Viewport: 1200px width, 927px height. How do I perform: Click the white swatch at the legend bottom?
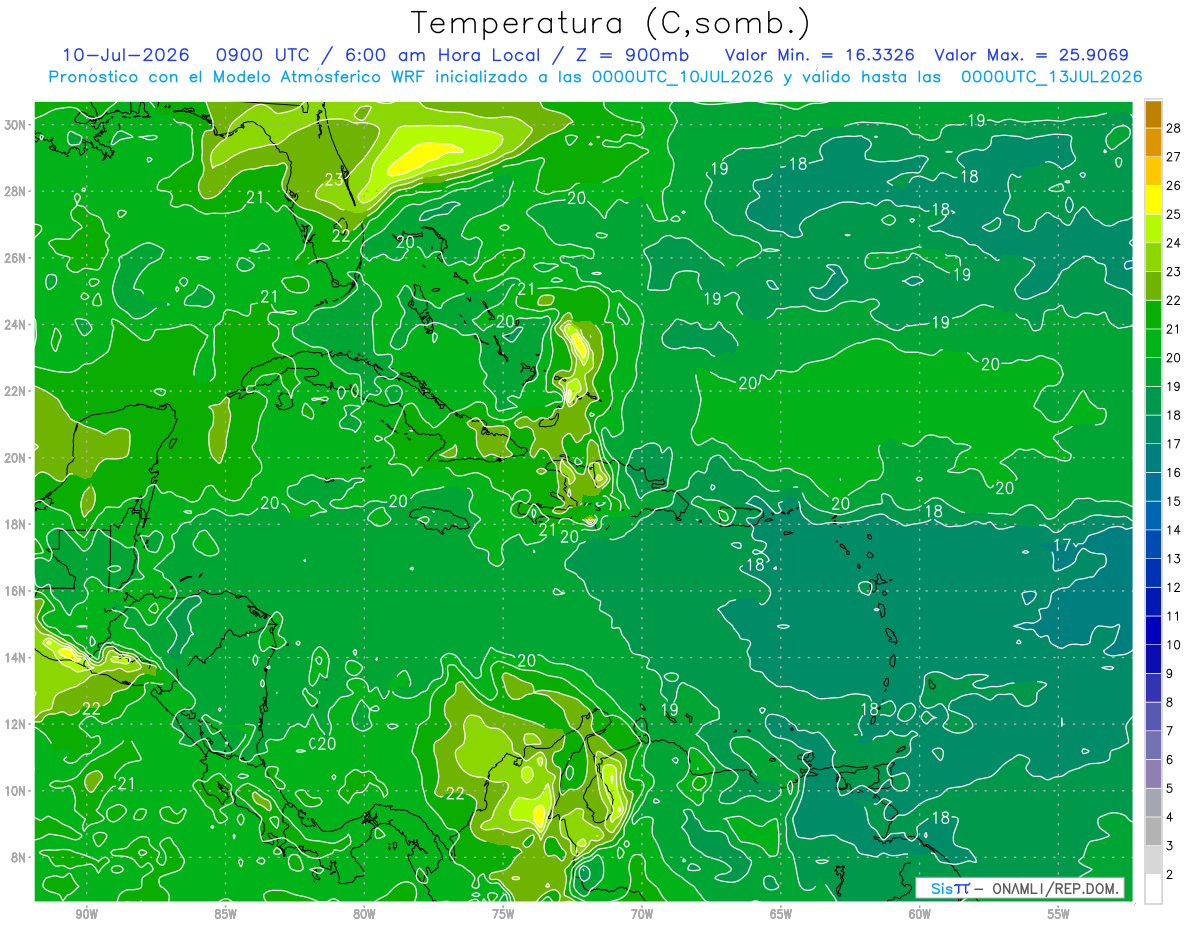(1154, 889)
